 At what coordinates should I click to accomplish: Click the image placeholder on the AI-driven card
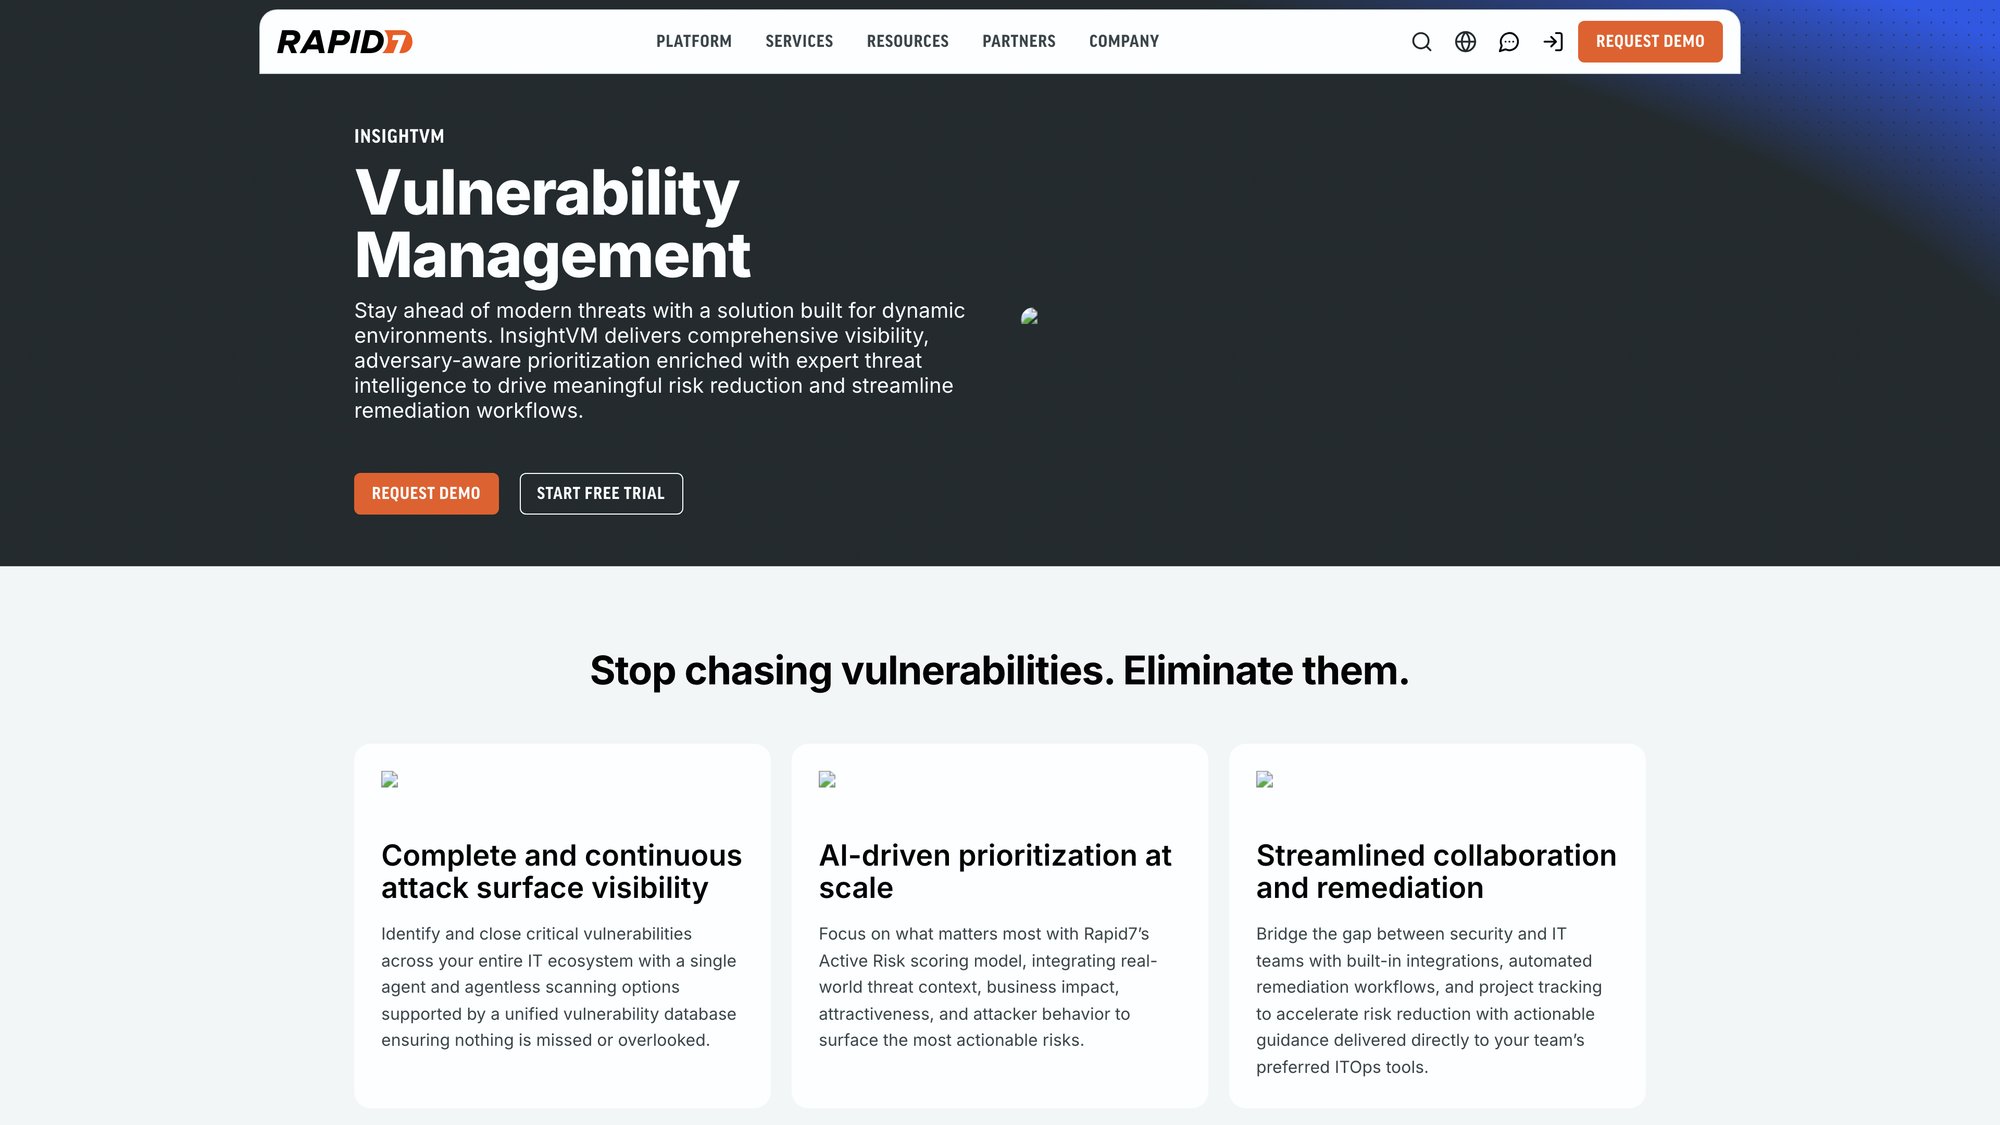pos(827,780)
